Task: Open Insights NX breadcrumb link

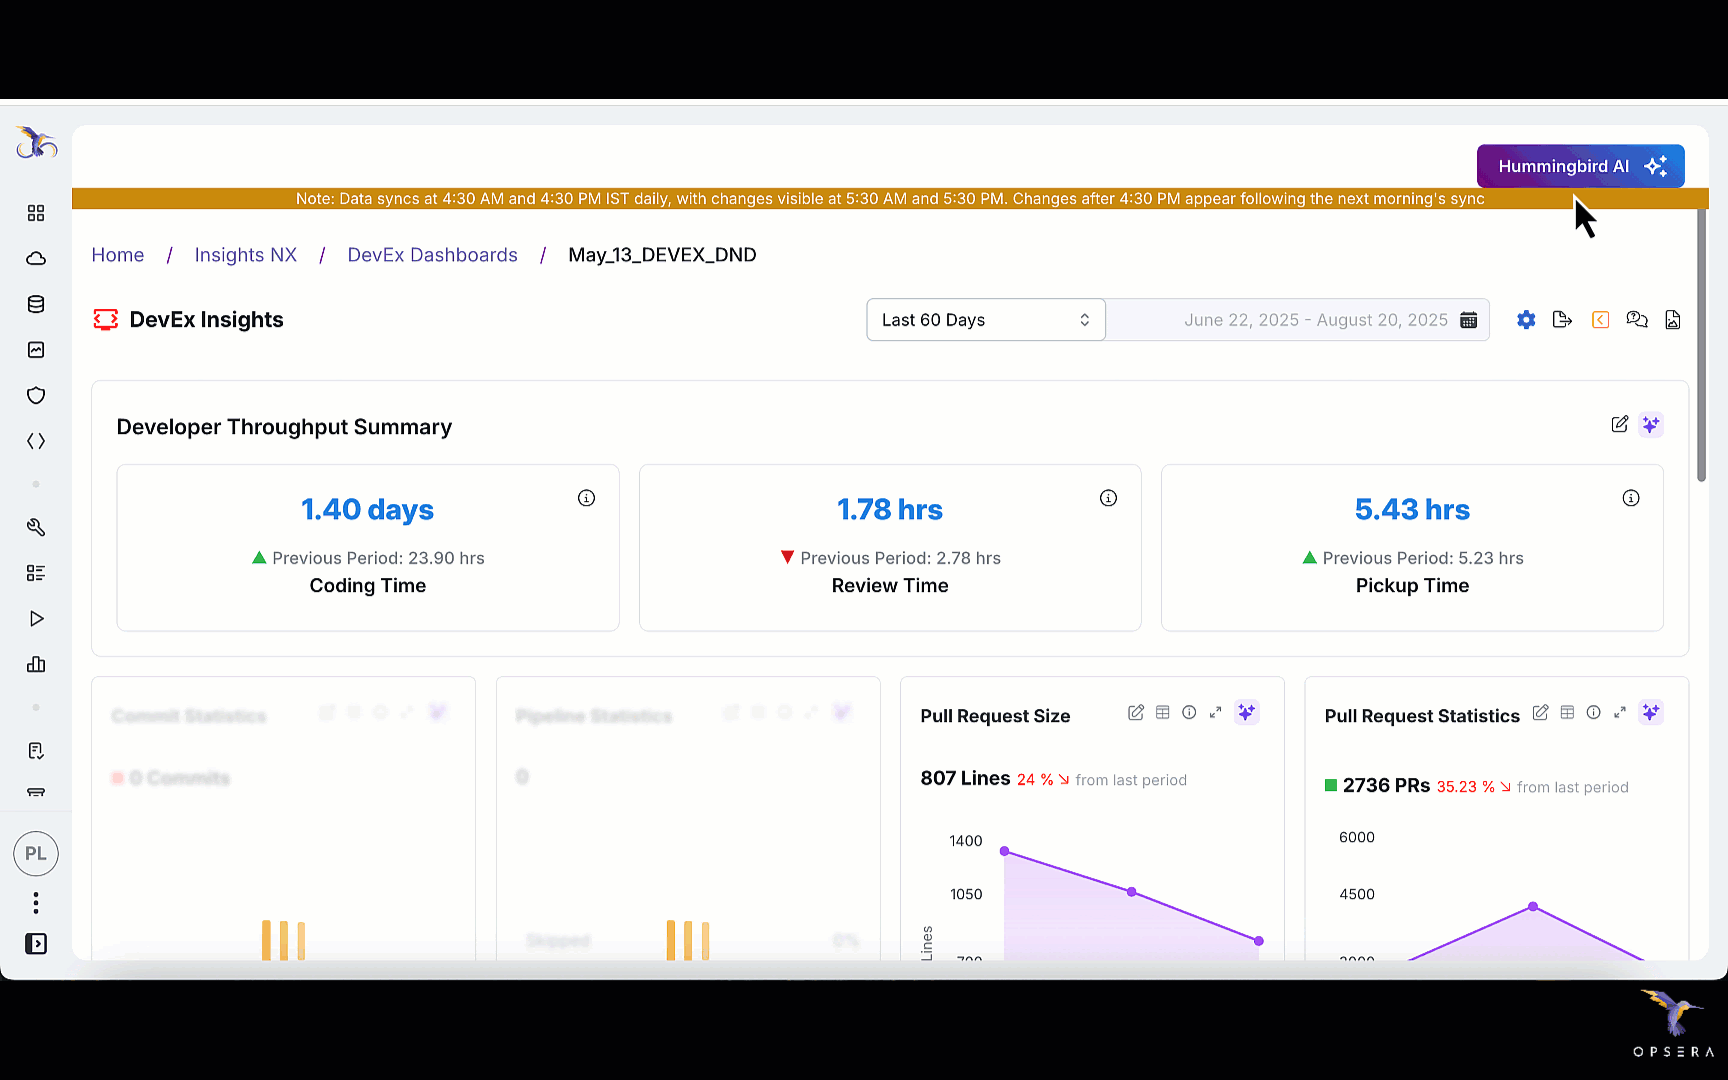Action: coord(245,255)
